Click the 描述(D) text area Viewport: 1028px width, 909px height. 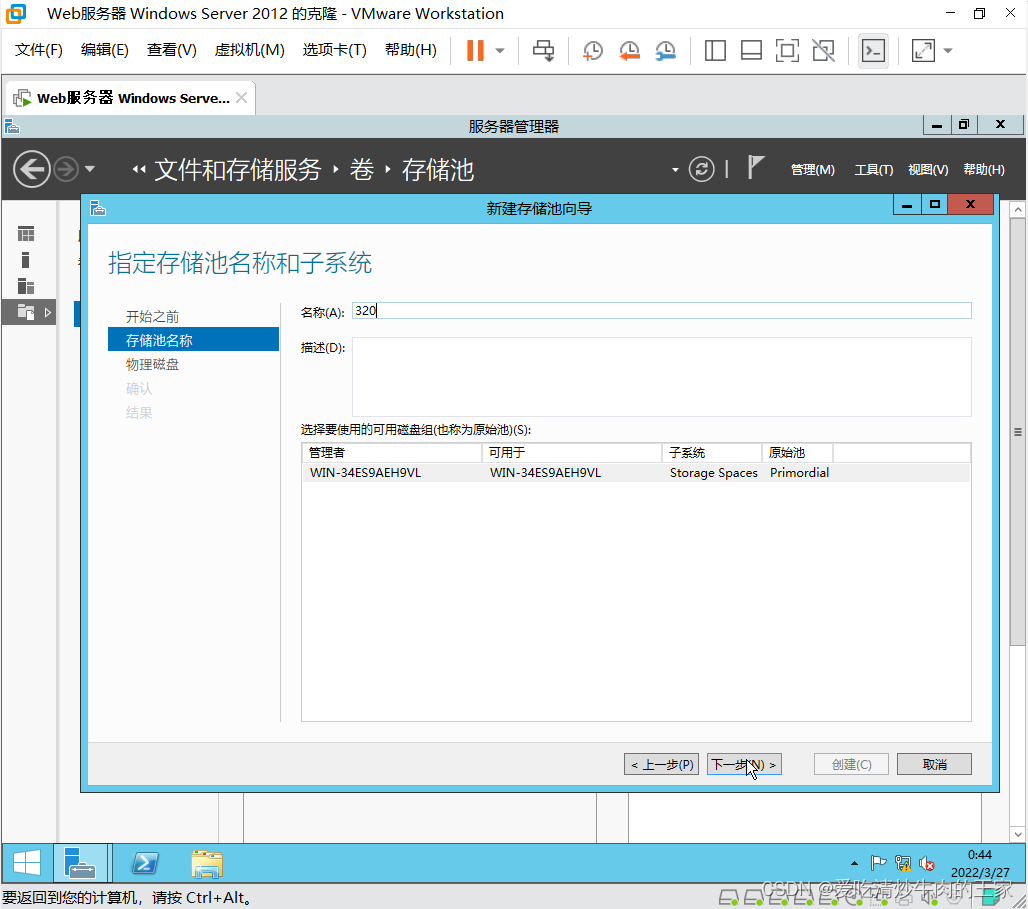662,377
